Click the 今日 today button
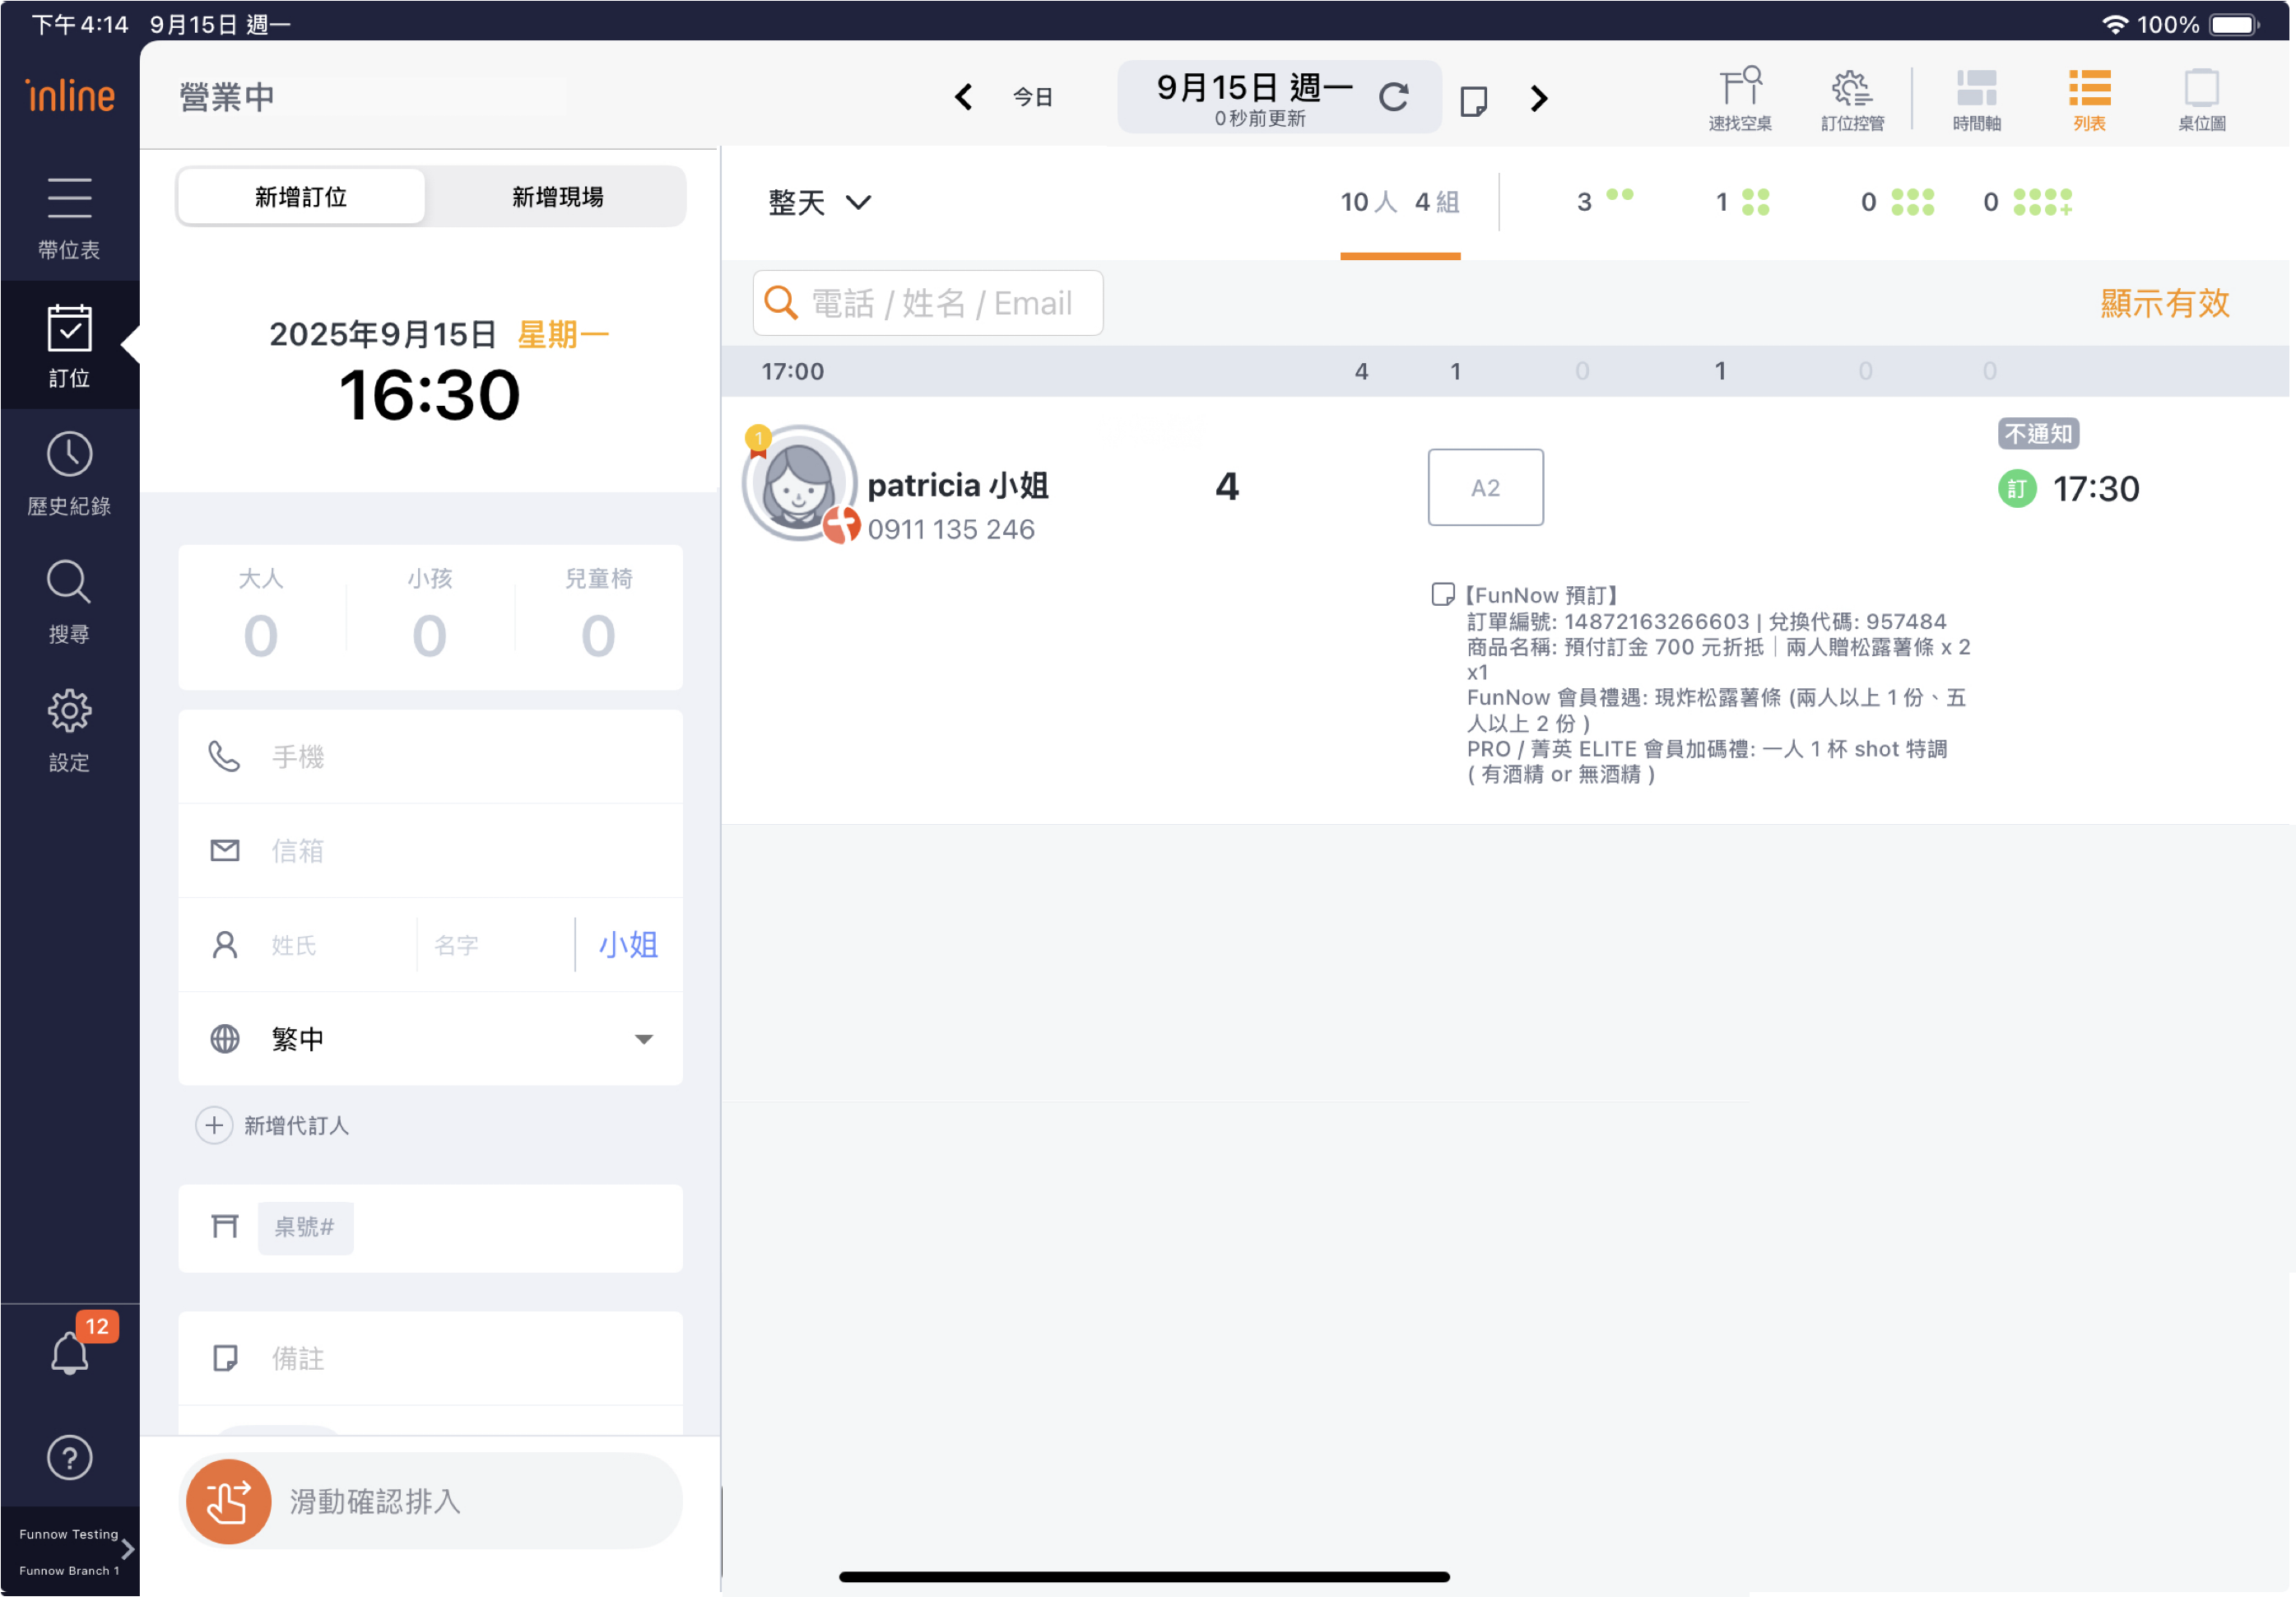 (1032, 97)
